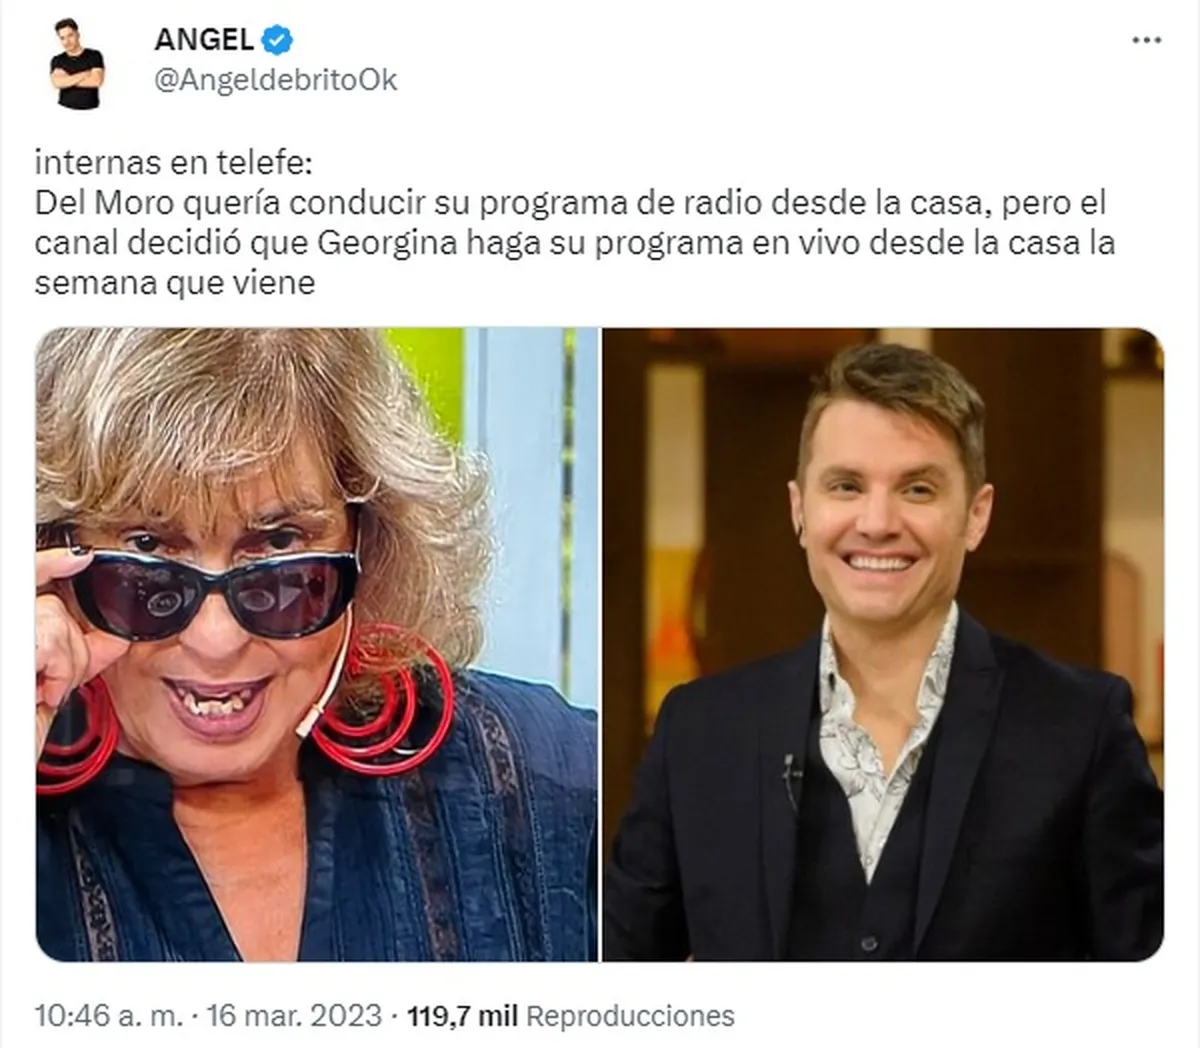Click the 10:46 a. m. timestamp
This screenshot has height=1048, width=1200.
109,1016
